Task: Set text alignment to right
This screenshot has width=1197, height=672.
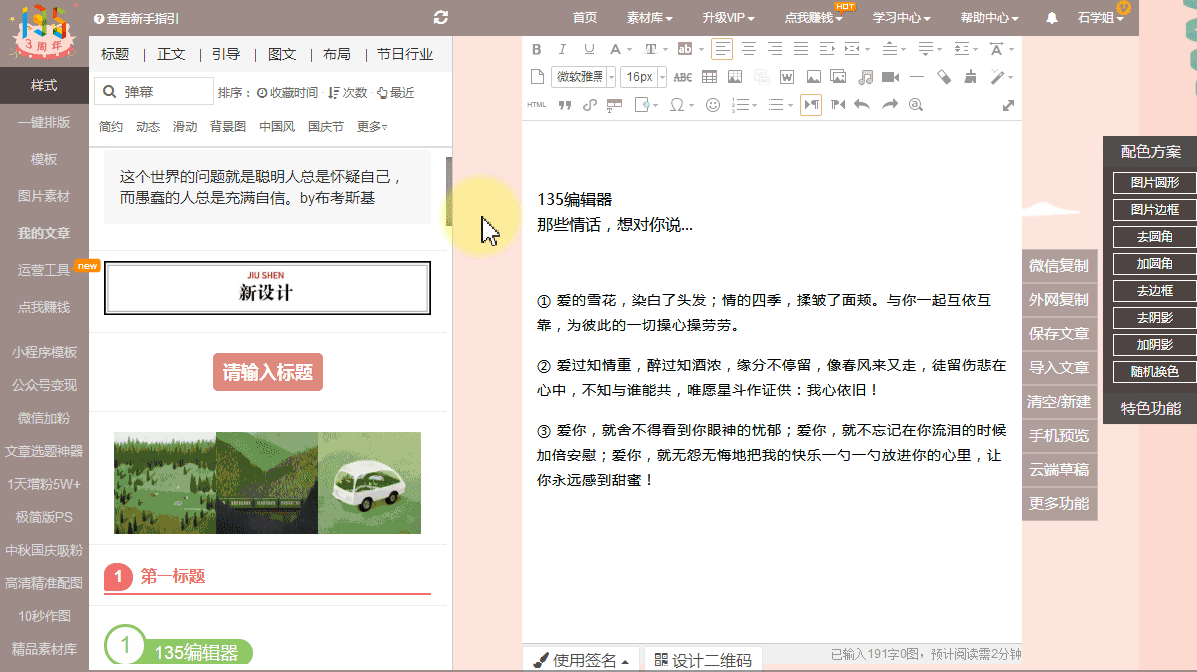Action: tap(775, 50)
